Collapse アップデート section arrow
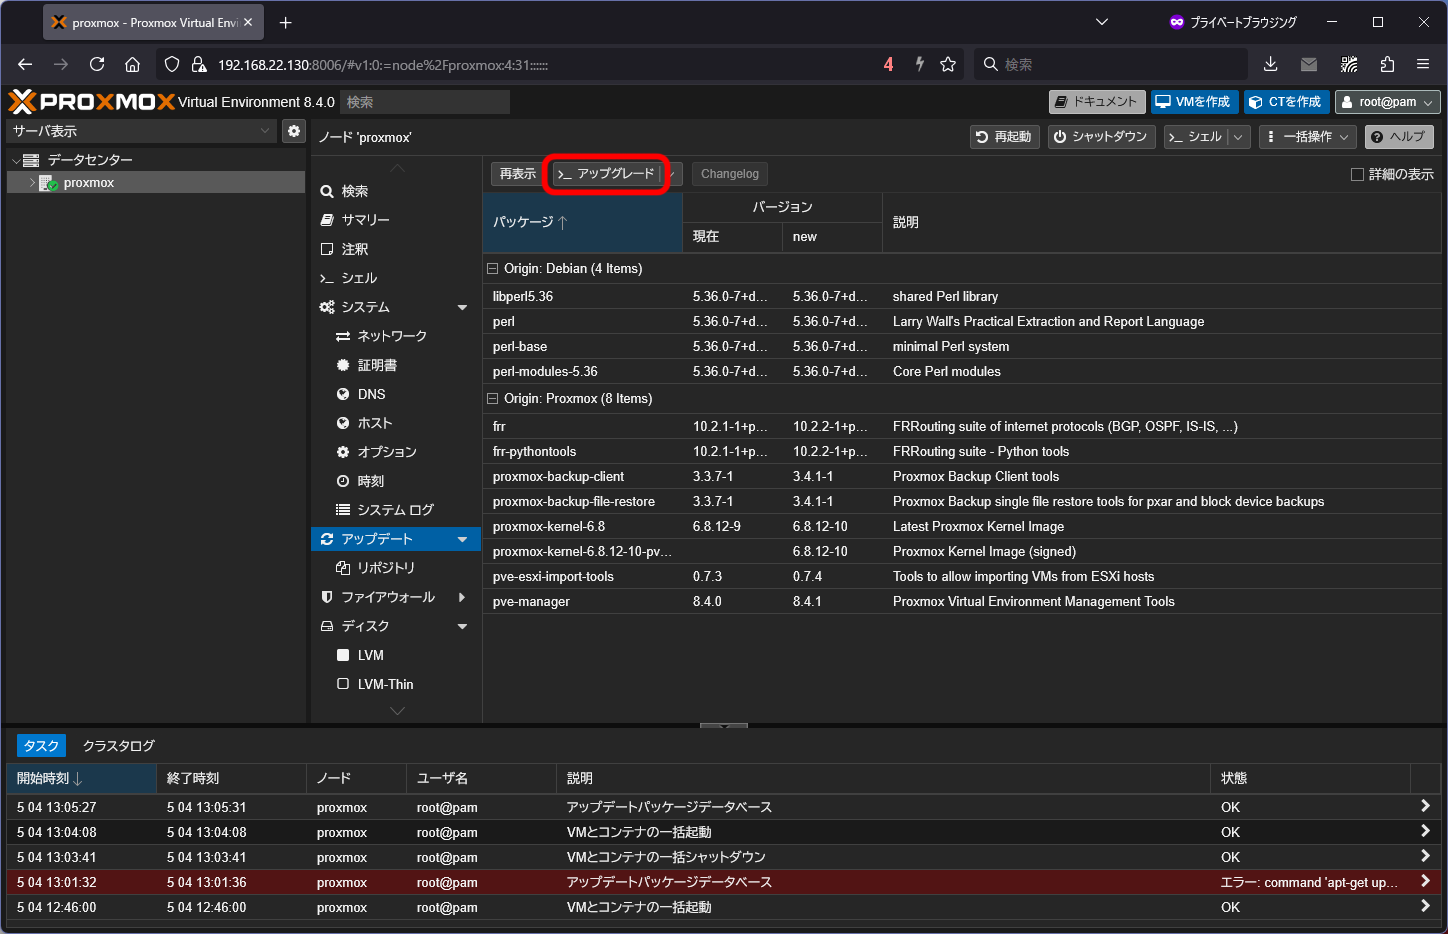Viewport: 1448px width, 934px height. pos(462,539)
